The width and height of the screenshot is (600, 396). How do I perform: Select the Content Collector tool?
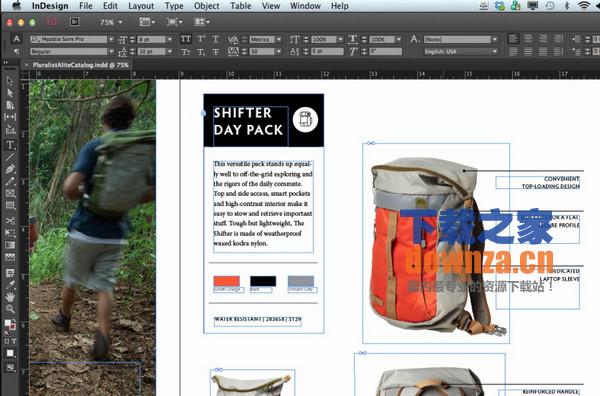point(10,130)
